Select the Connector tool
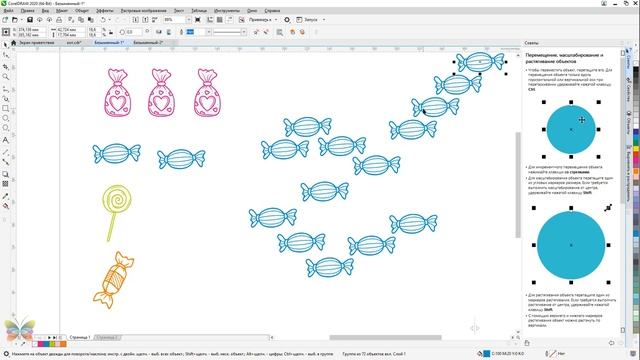 pos(5,162)
